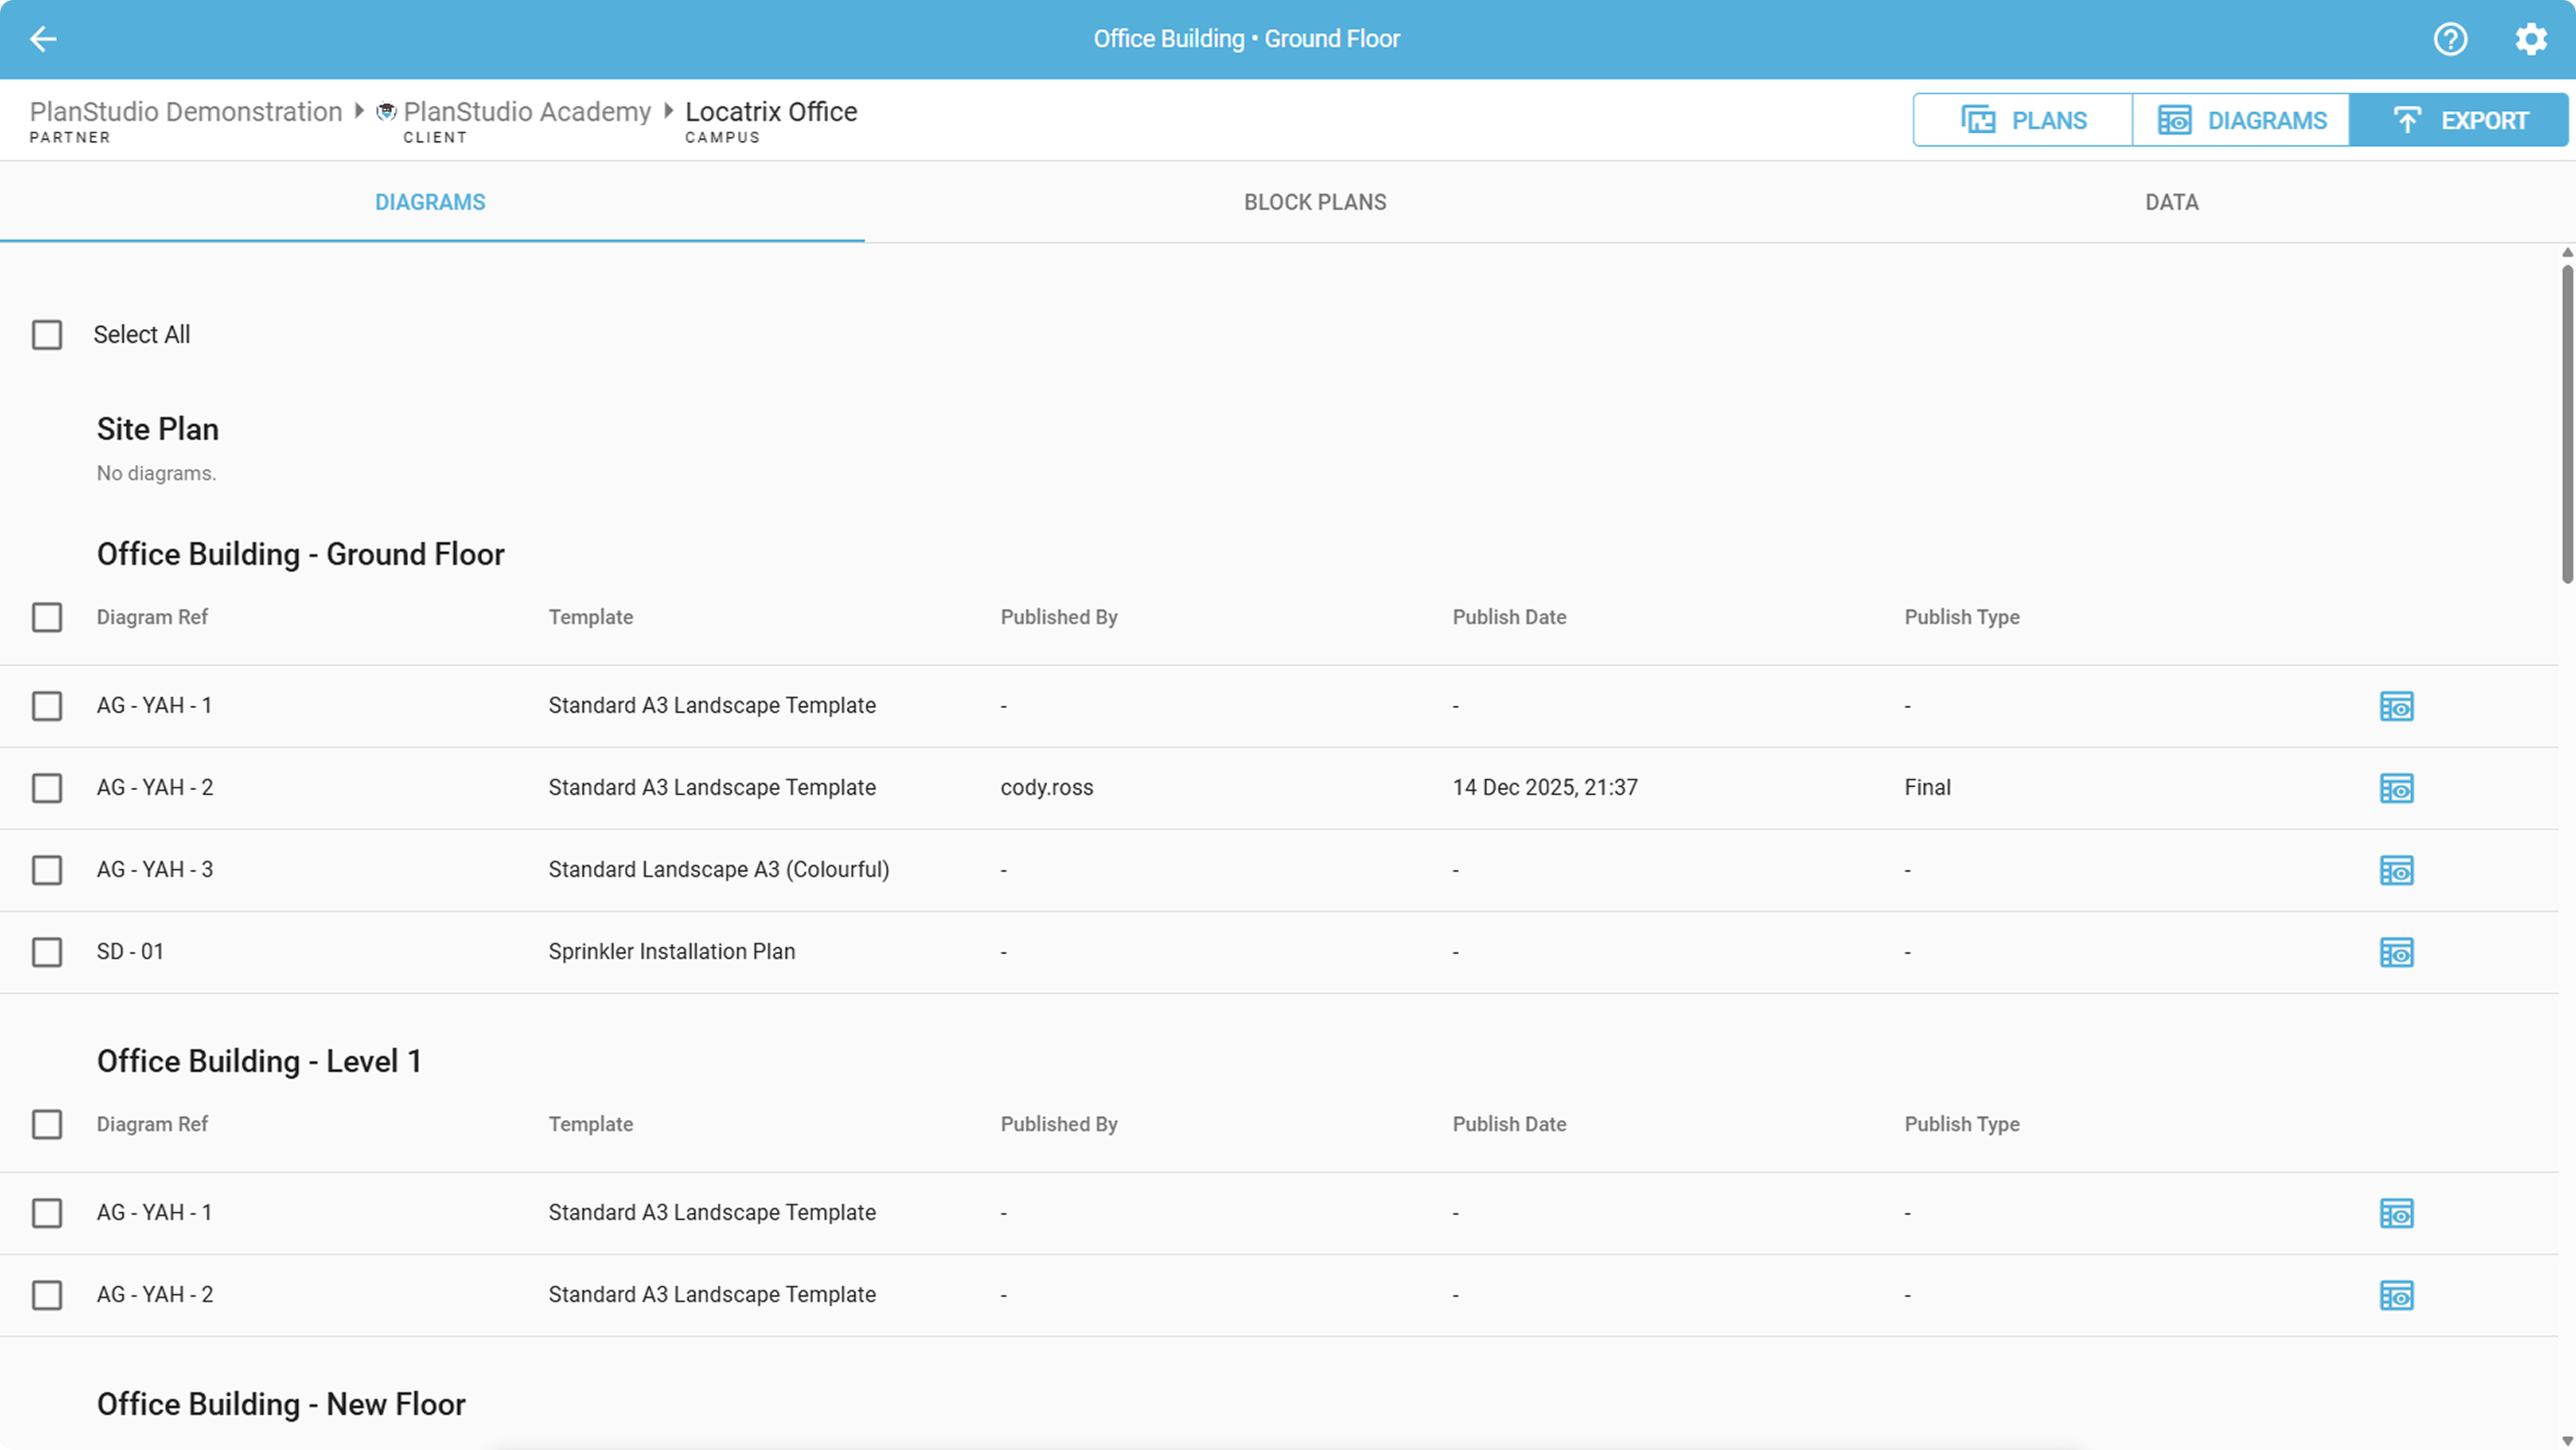2576x1450 pixels.
Task: Check the AG - YAH - 3 row checkbox
Action: 47,870
